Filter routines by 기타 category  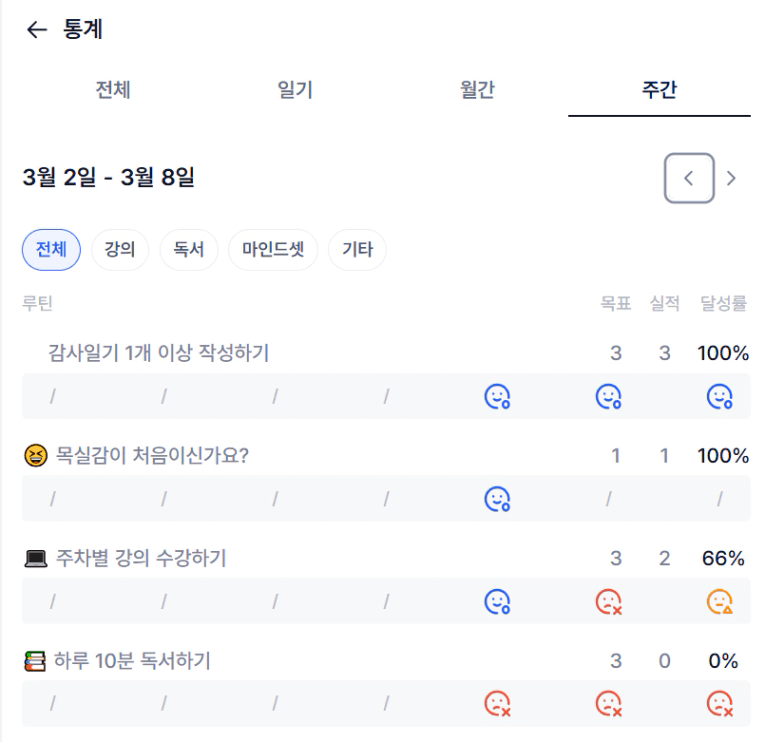(357, 250)
